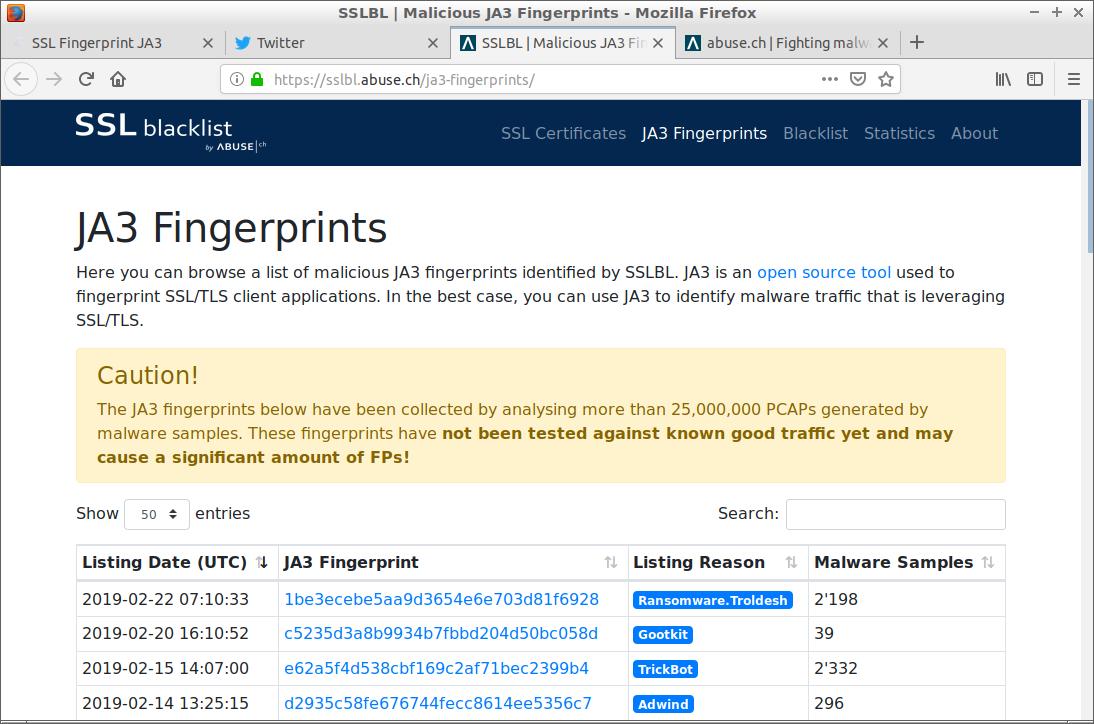Select sample count 296
This screenshot has height=724, width=1094.
tap(829, 703)
